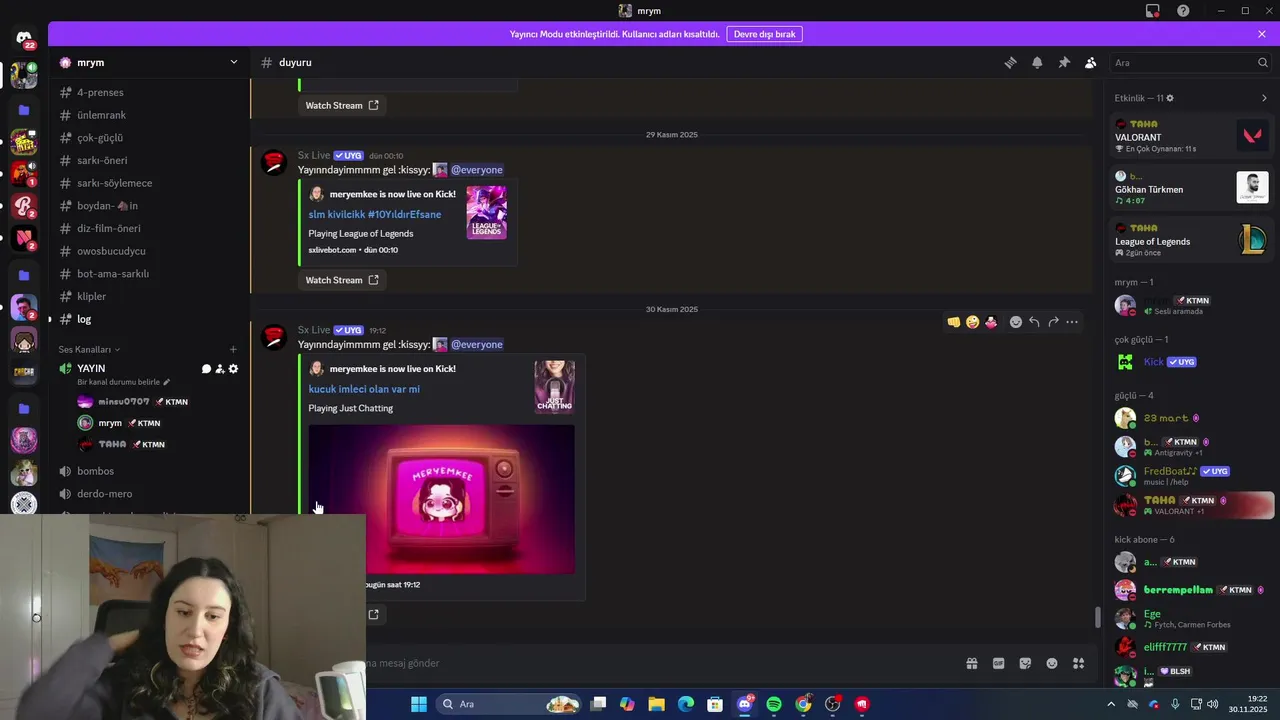Open the GIF picker

click(998, 663)
